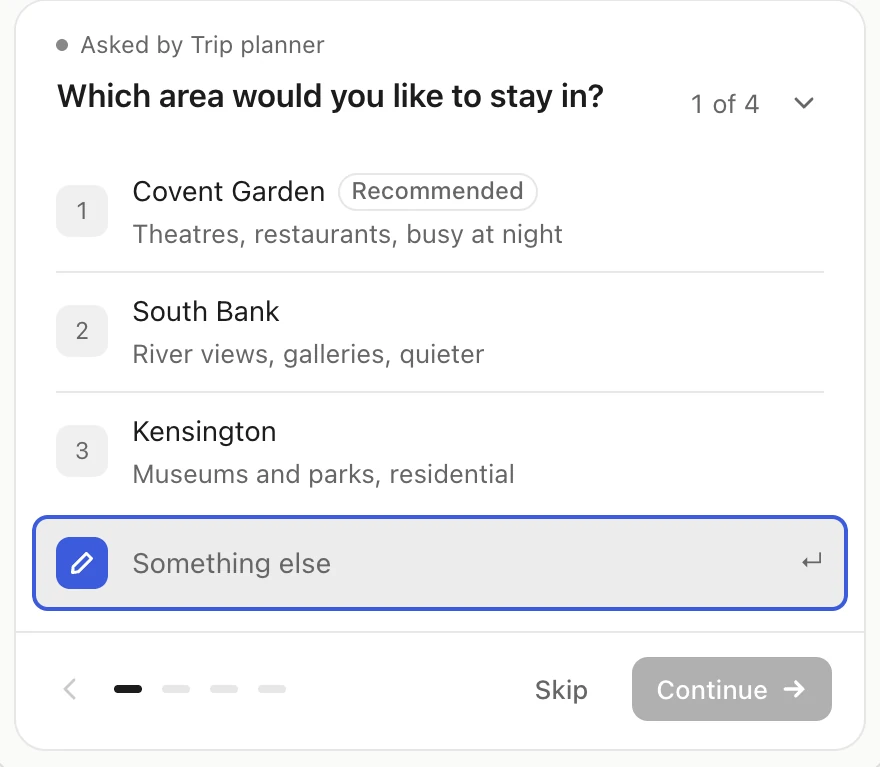Screen dimensions: 880x767
Task: Click the enter-key return arrow icon
Action: (x=812, y=561)
